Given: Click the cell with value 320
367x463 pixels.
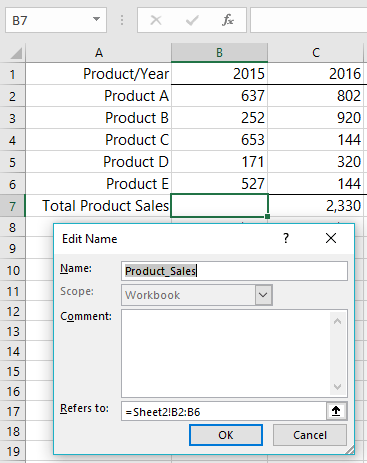Looking at the screenshot, I should click(x=316, y=162).
